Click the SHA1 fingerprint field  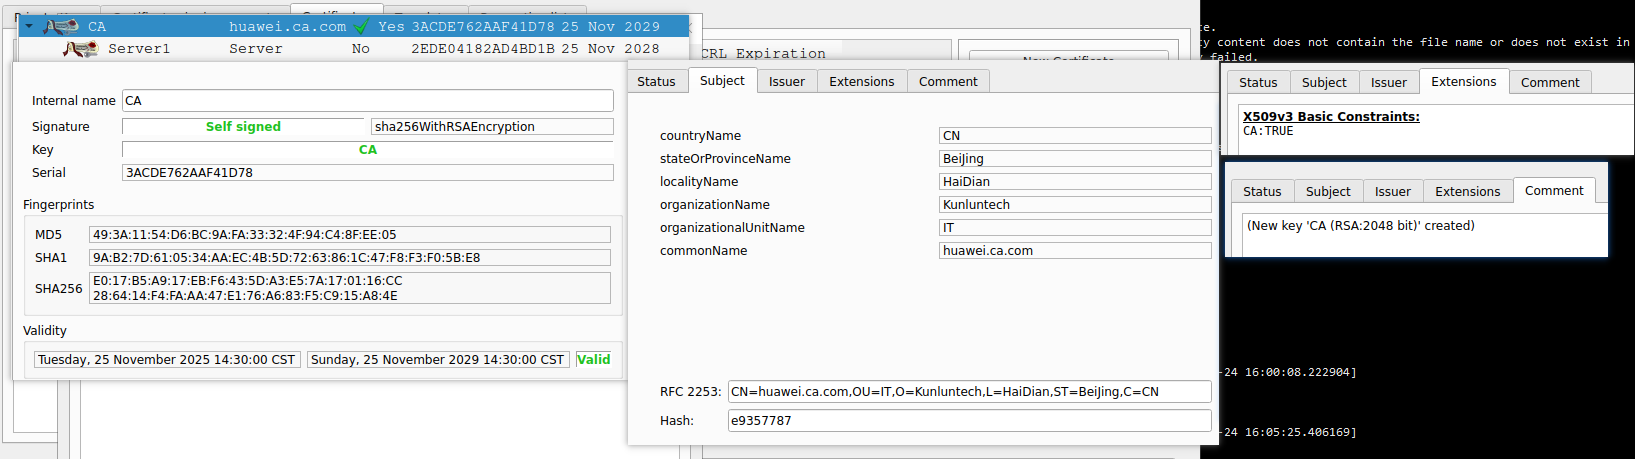point(349,258)
